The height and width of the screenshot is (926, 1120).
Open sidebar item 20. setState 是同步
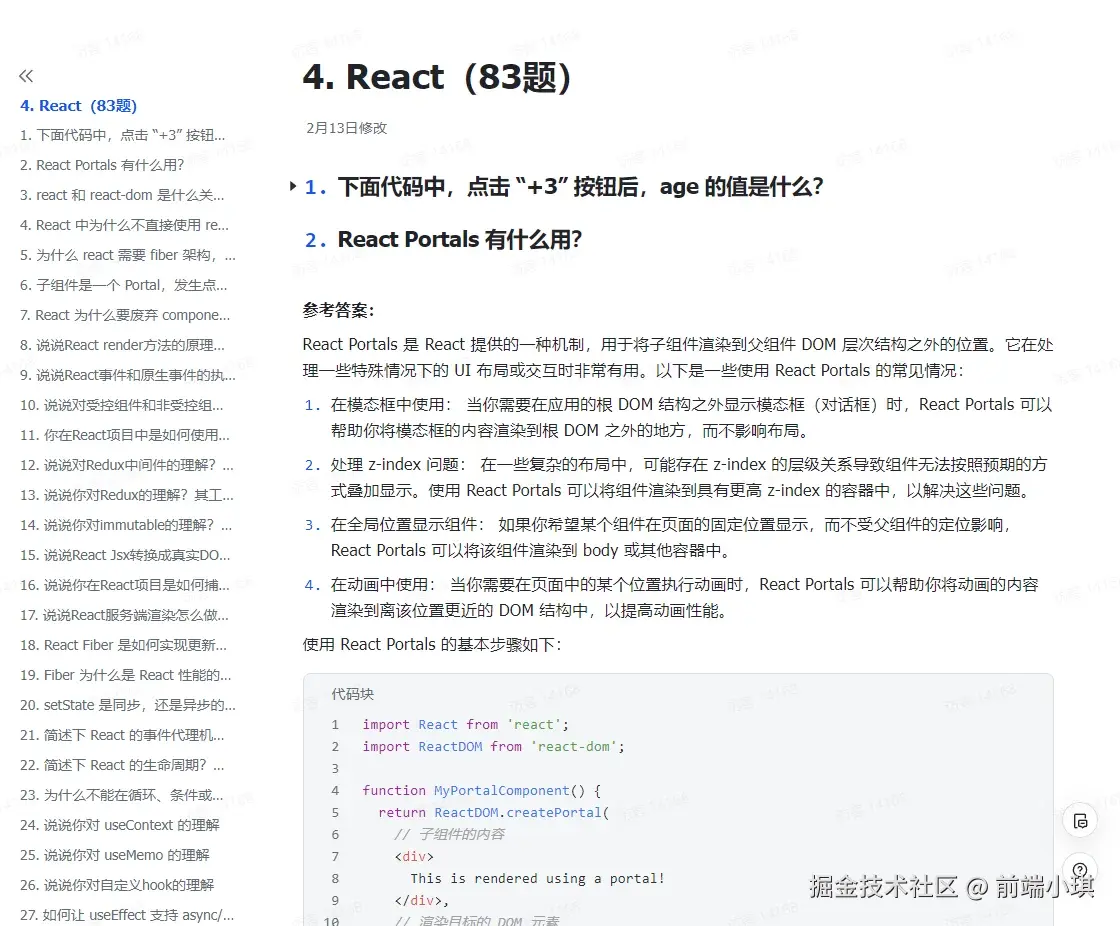tap(128, 705)
